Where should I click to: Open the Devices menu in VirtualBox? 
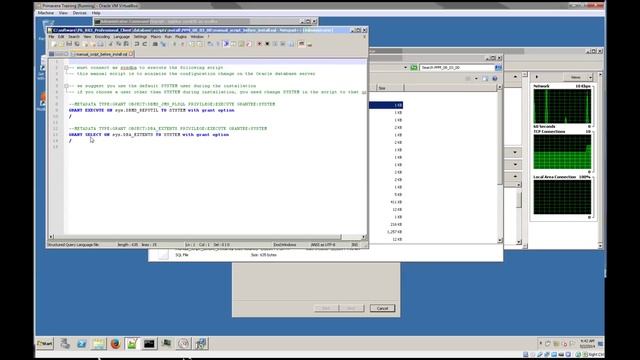pos(80,13)
